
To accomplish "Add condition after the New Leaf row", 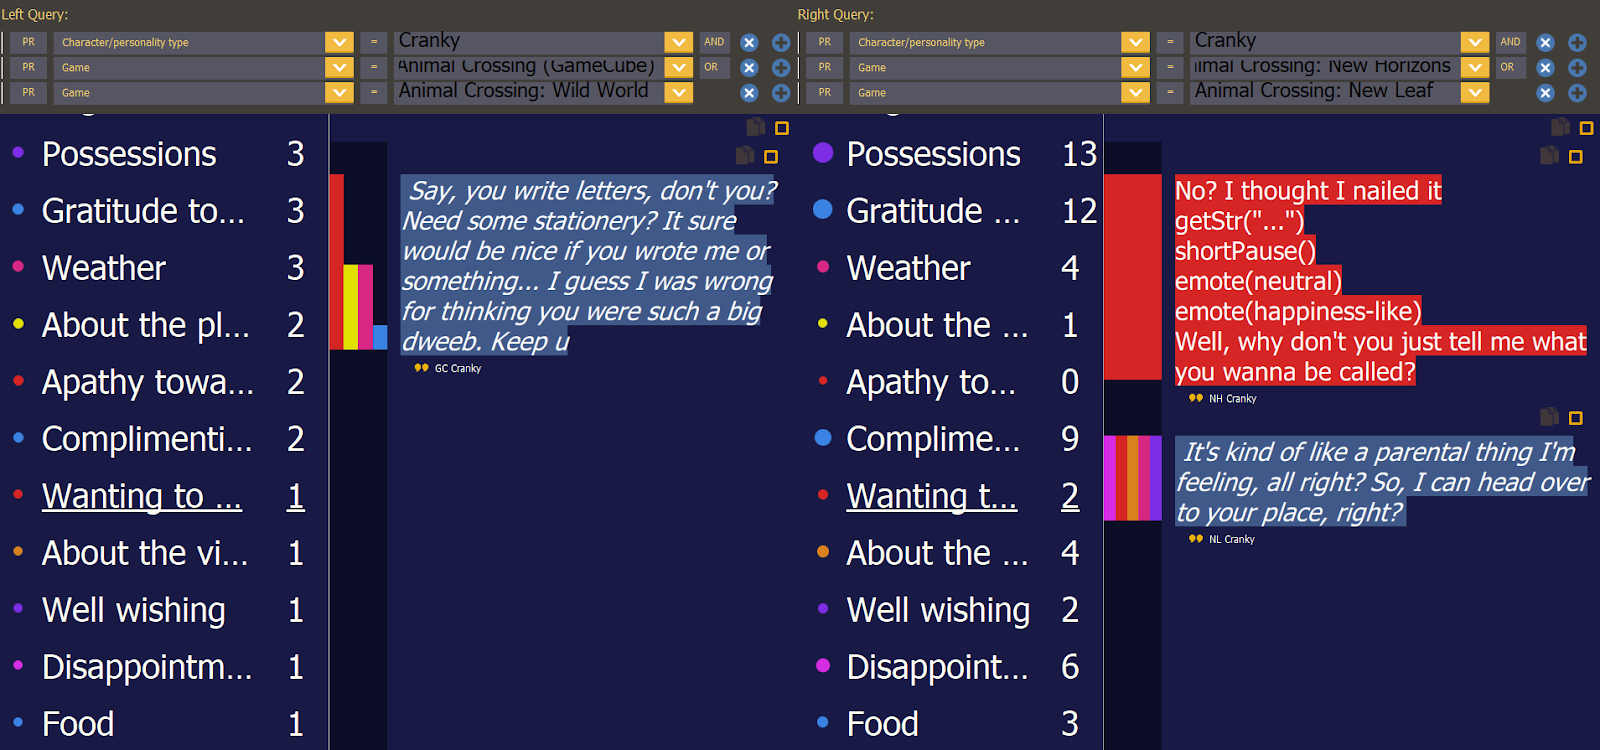I will [x=1577, y=93].
